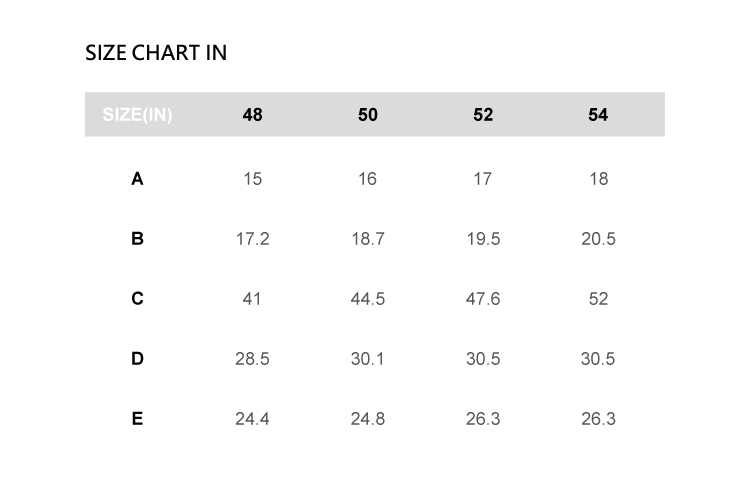
Task: Select the row B label
Action: 137,239
